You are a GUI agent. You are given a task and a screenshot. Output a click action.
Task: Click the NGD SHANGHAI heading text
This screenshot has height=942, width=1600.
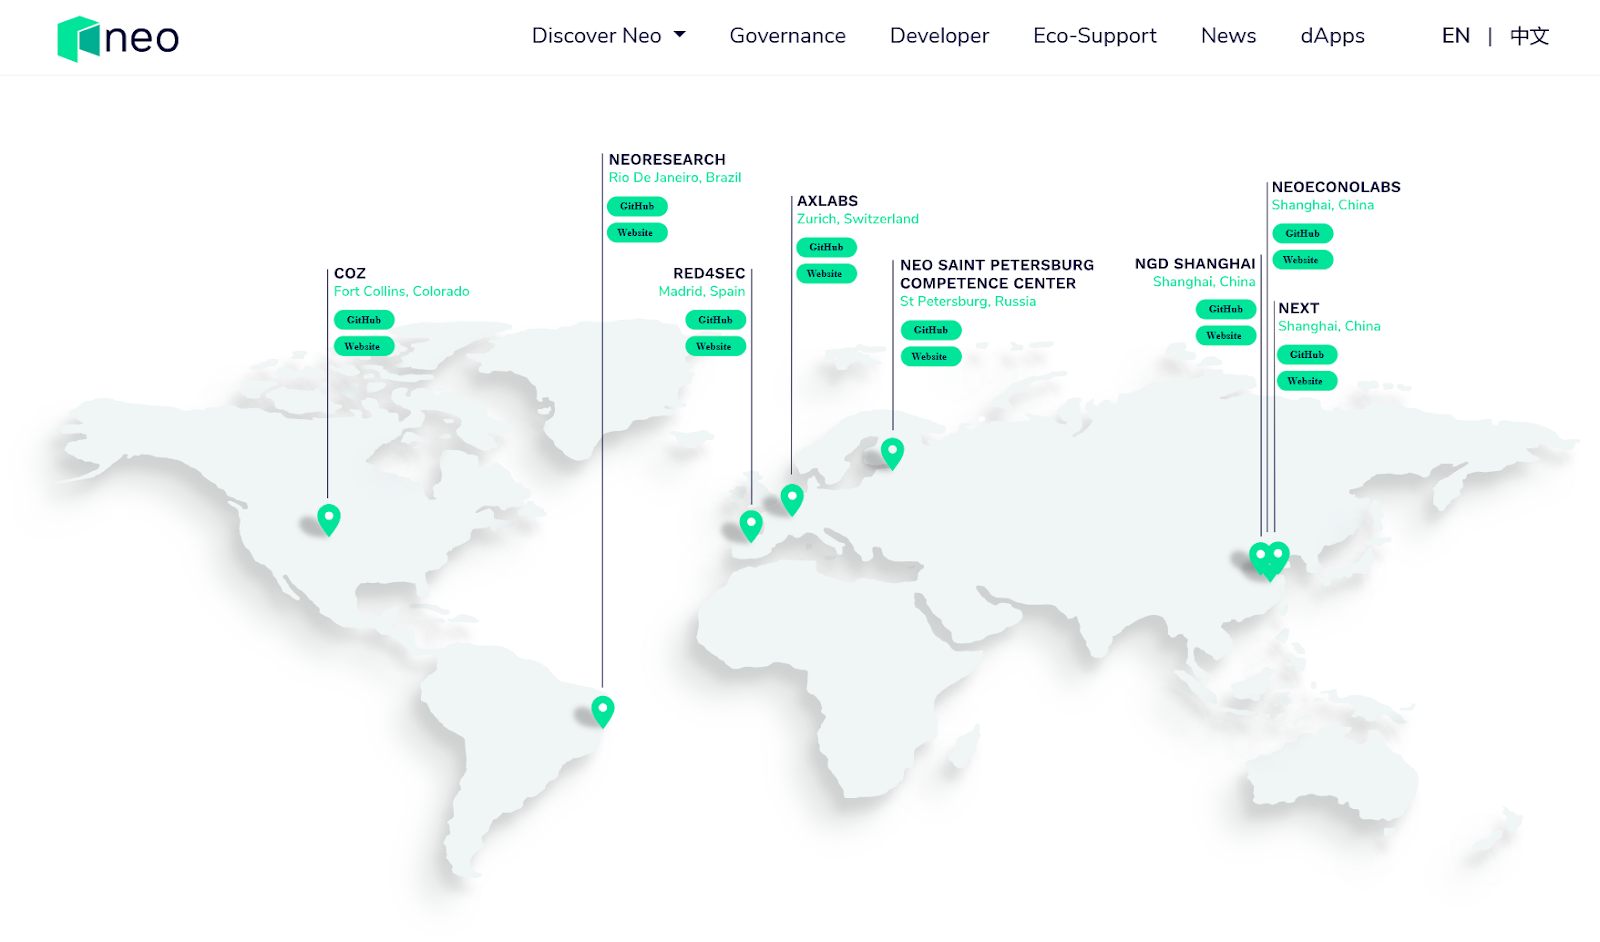click(x=1195, y=264)
